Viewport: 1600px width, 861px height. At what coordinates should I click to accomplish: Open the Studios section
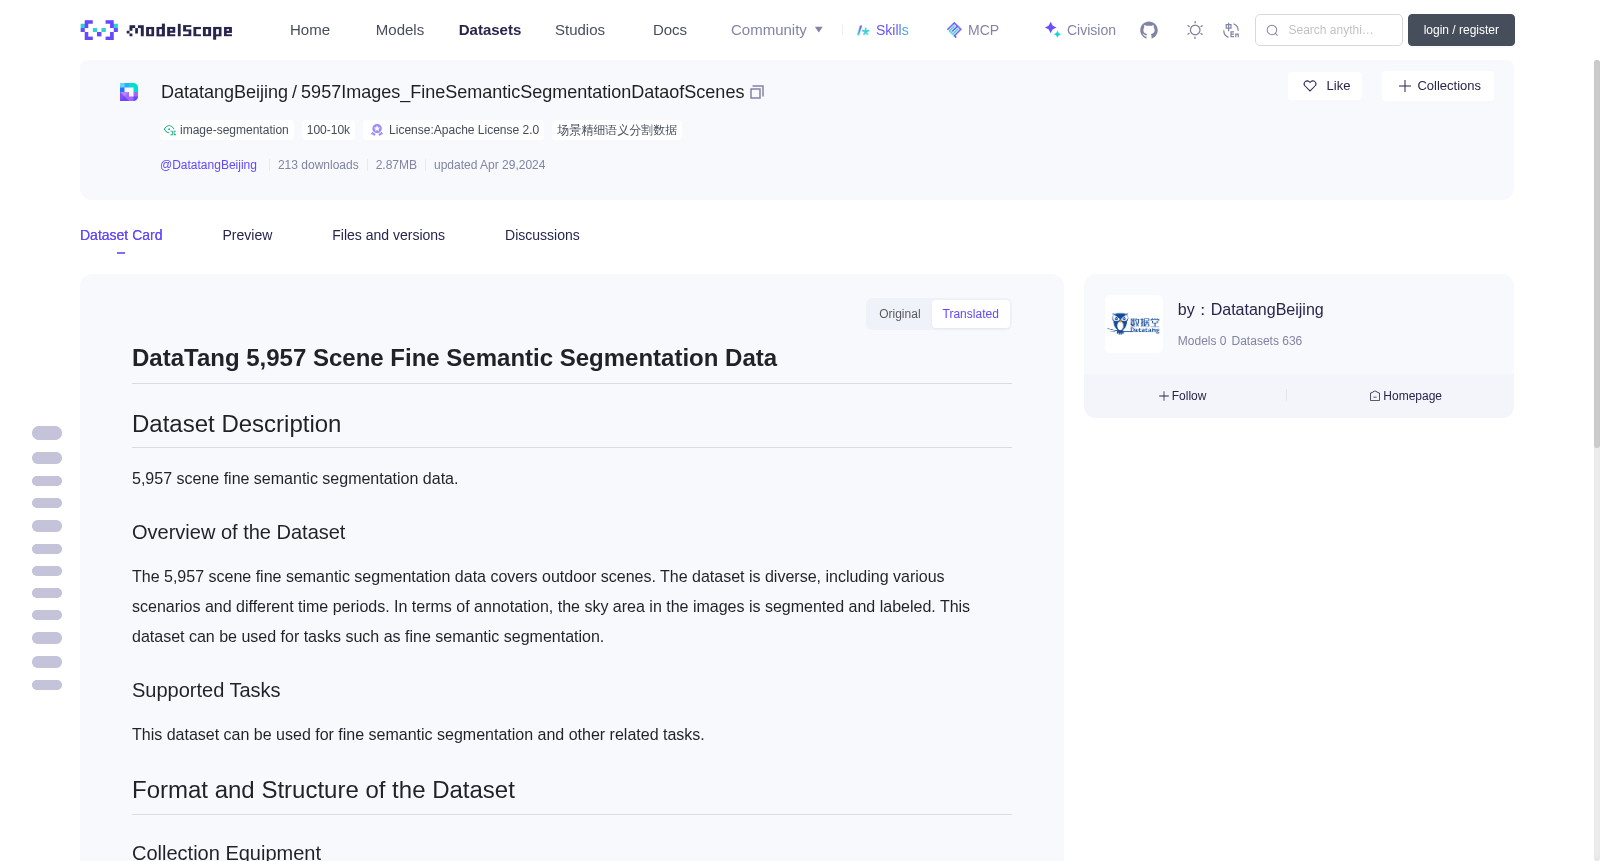click(580, 30)
